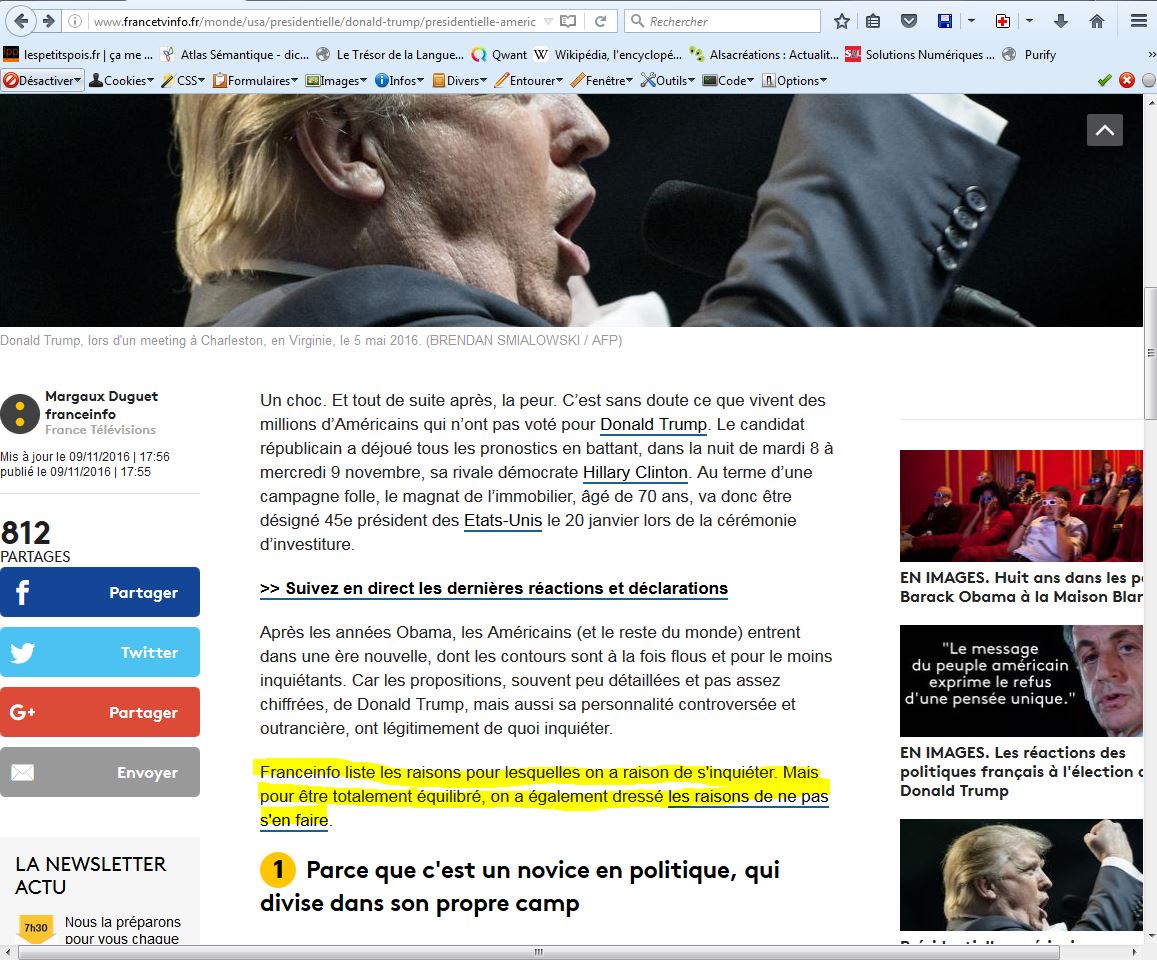Open the Purify bookmark
This screenshot has width=1157, height=960.
[1029, 55]
